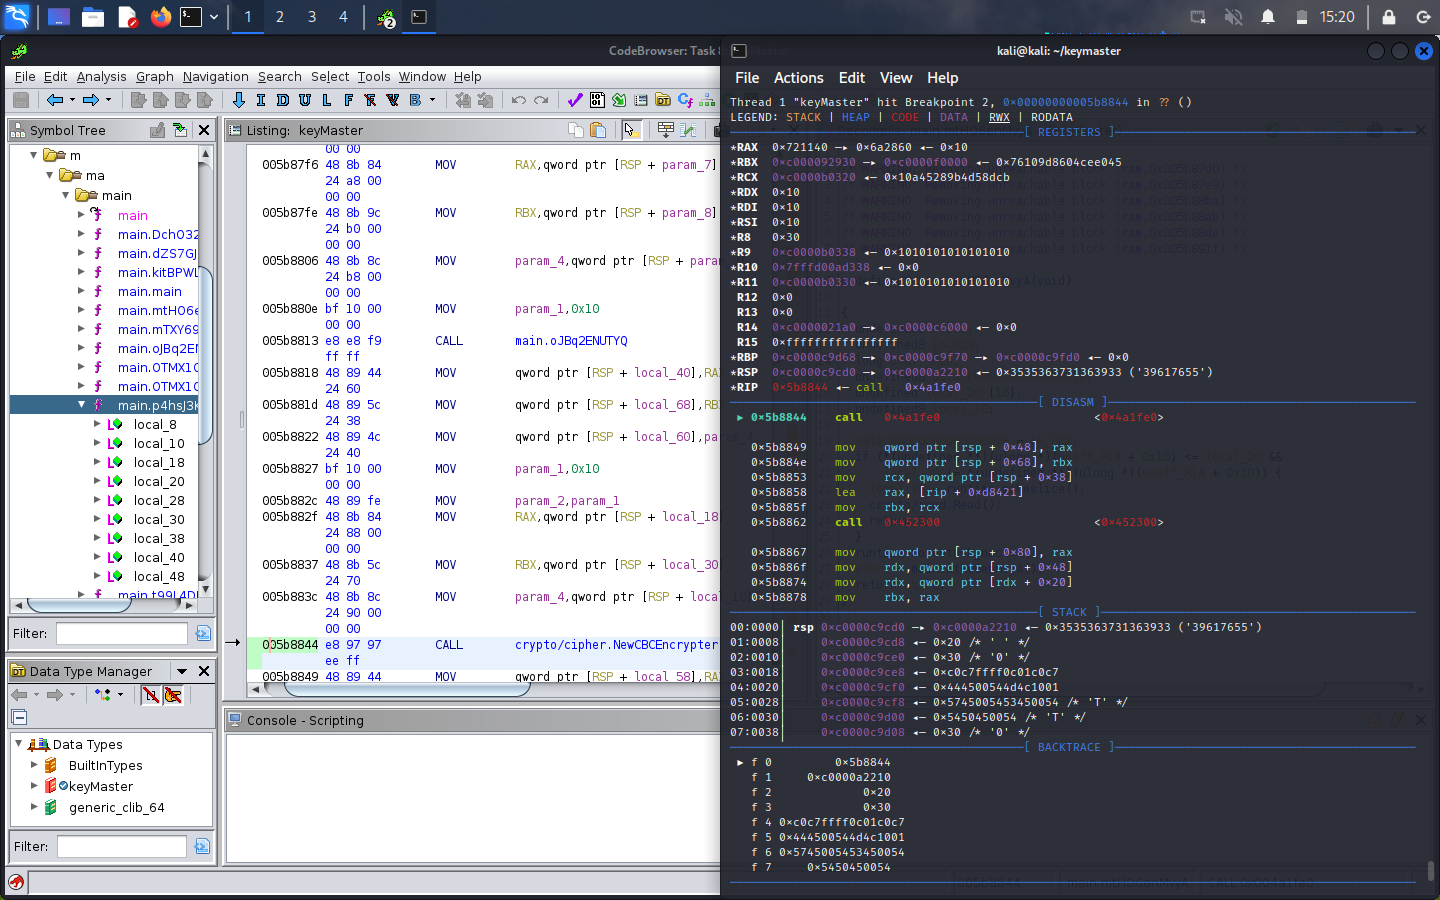This screenshot has width=1440, height=900.
Task: Click the Save icon in Ghidra toolbar
Action: [20, 100]
